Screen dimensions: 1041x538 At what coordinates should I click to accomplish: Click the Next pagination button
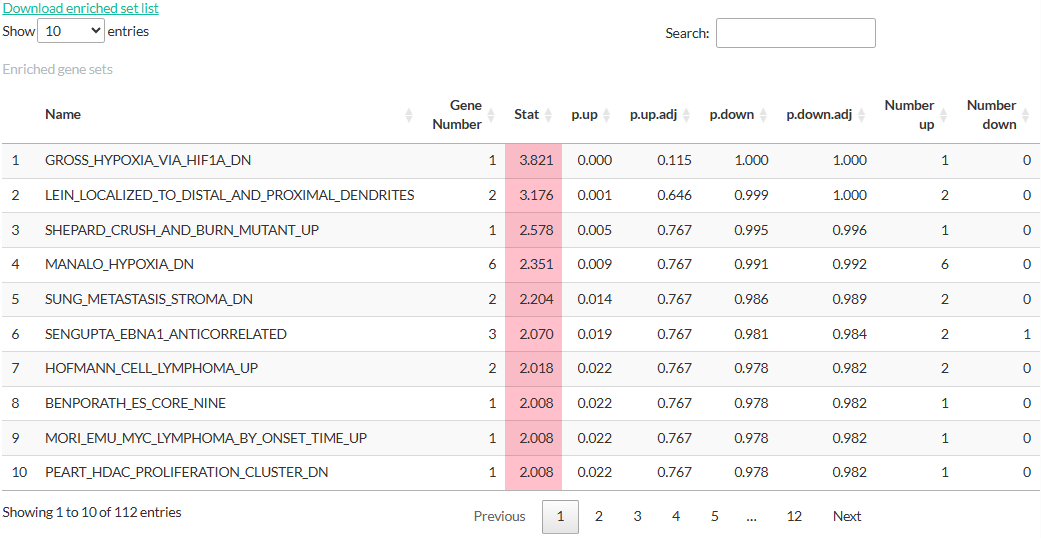[x=847, y=516]
